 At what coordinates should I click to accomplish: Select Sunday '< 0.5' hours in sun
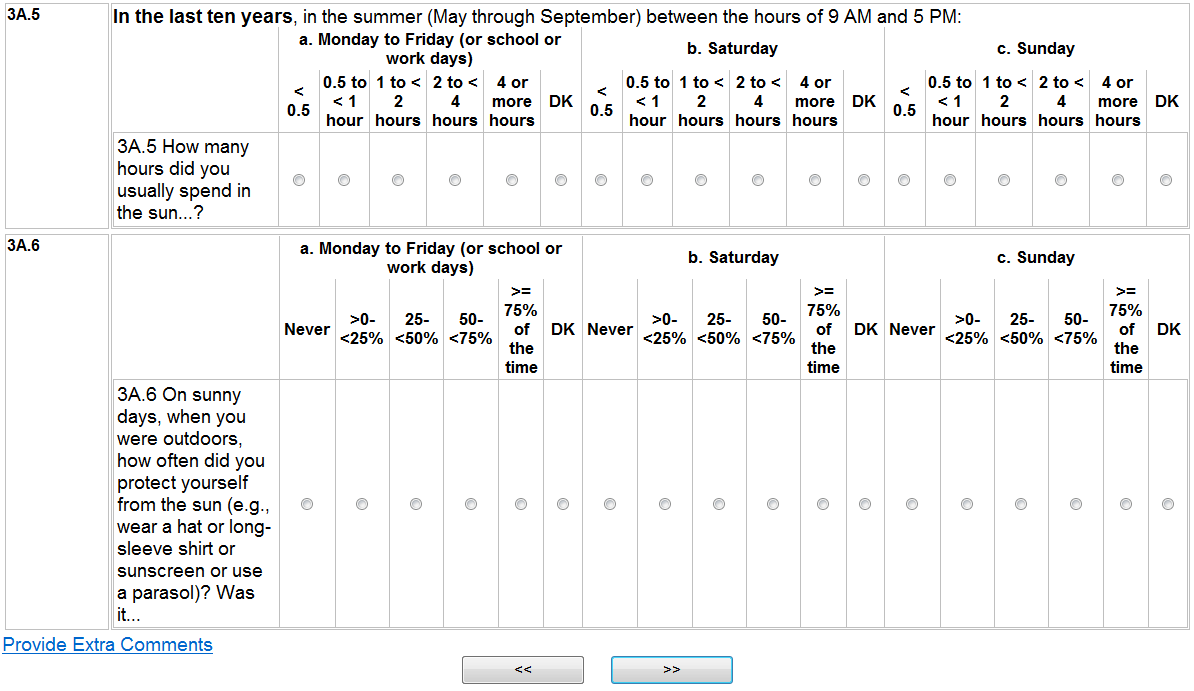point(904,180)
